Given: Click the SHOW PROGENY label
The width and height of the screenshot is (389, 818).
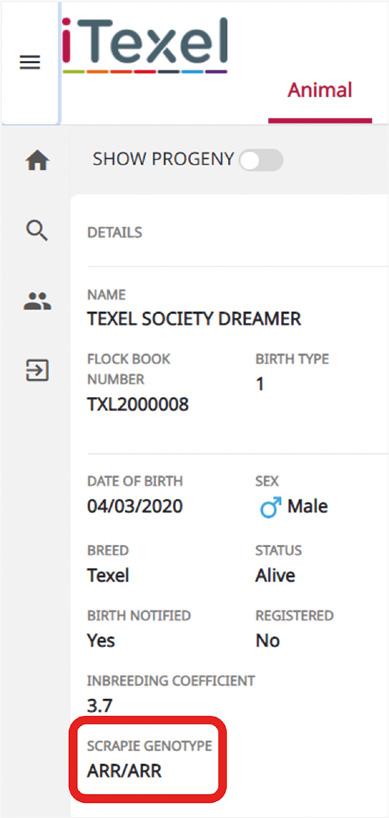Looking at the screenshot, I should pyautogui.click(x=163, y=160).
